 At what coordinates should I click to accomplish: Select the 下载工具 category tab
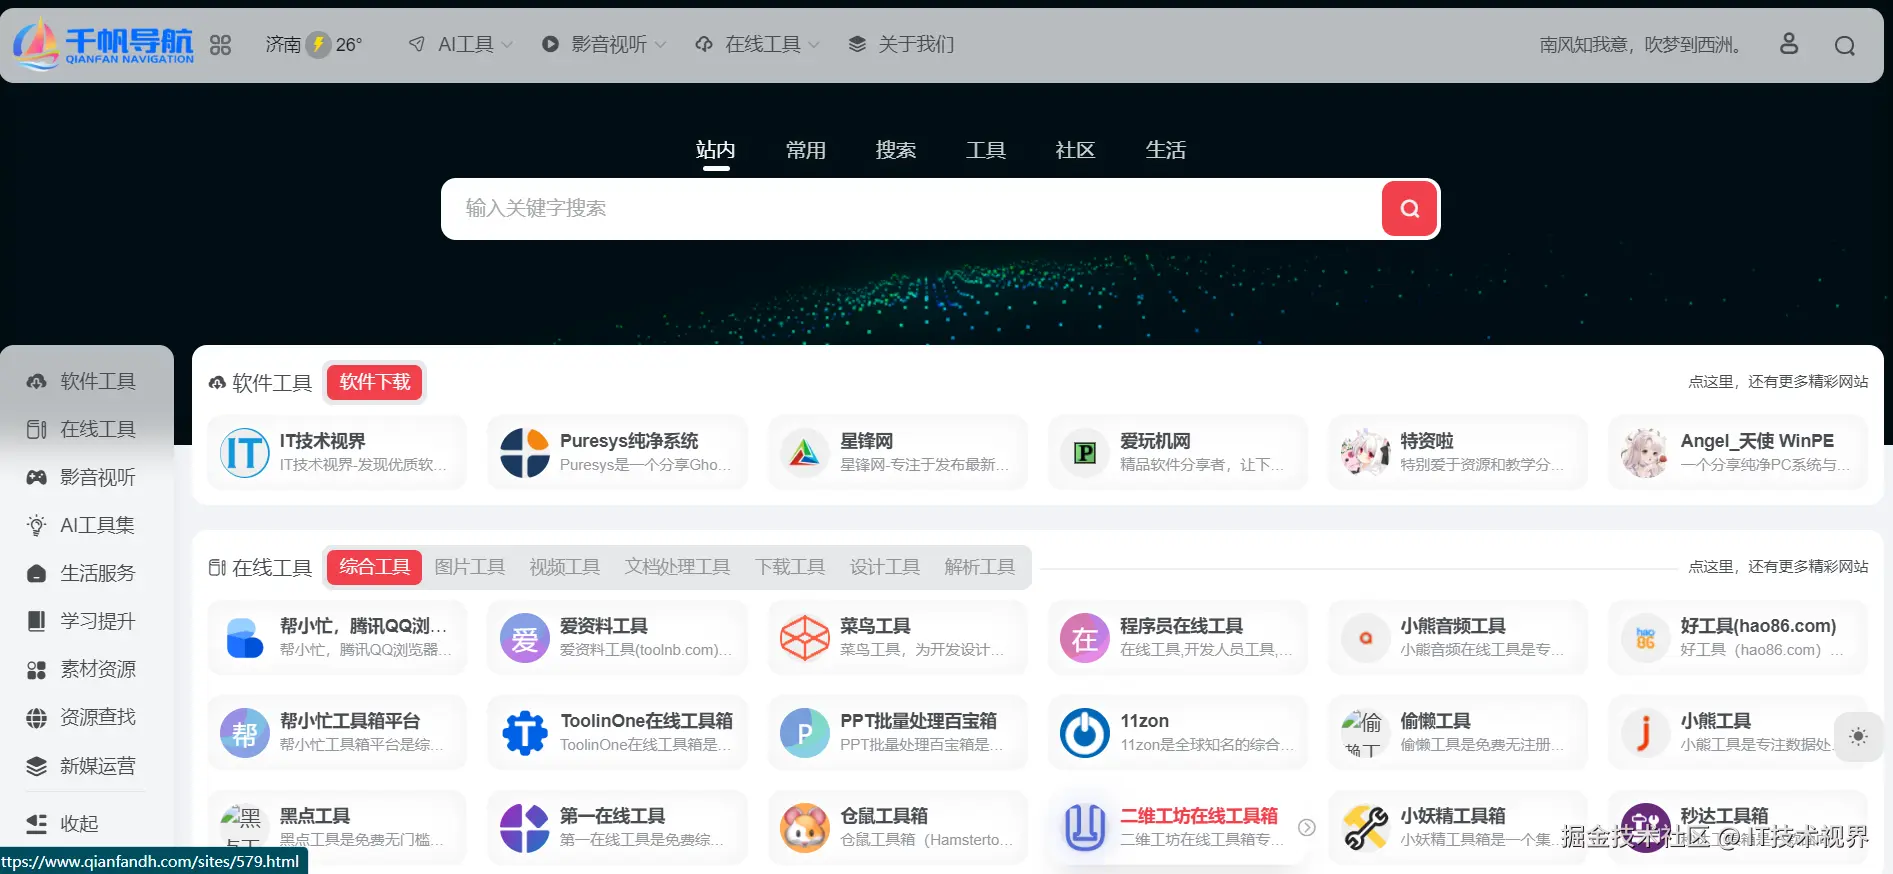click(790, 567)
